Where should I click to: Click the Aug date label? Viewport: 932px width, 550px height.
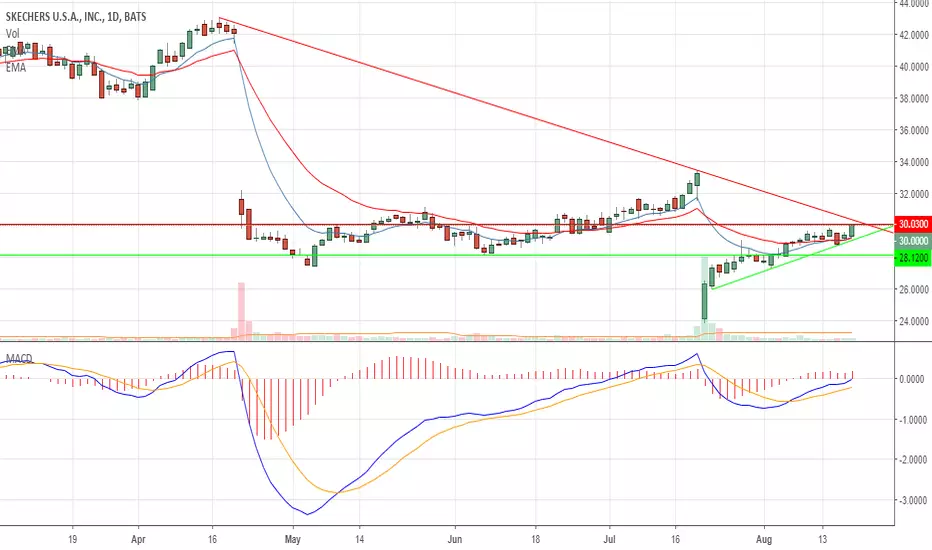(764, 539)
